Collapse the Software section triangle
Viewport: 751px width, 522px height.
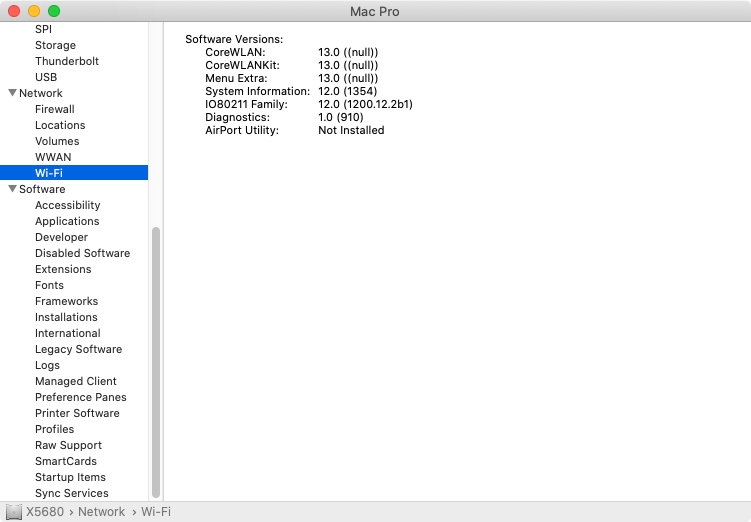(12, 189)
